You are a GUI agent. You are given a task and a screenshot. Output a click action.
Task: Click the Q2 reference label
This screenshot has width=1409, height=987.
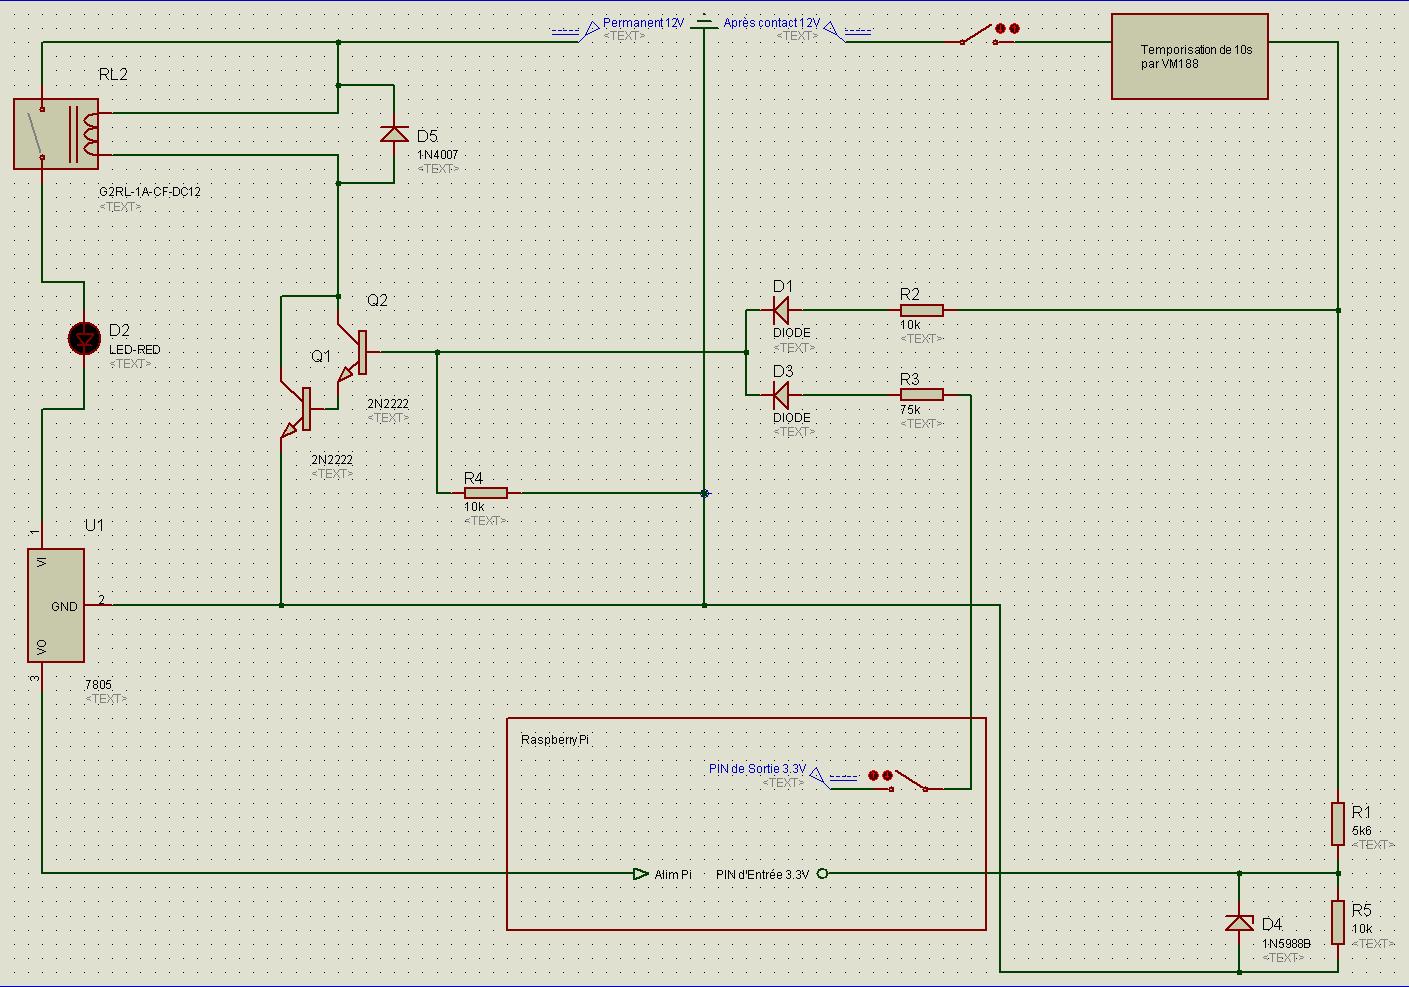[x=377, y=300]
